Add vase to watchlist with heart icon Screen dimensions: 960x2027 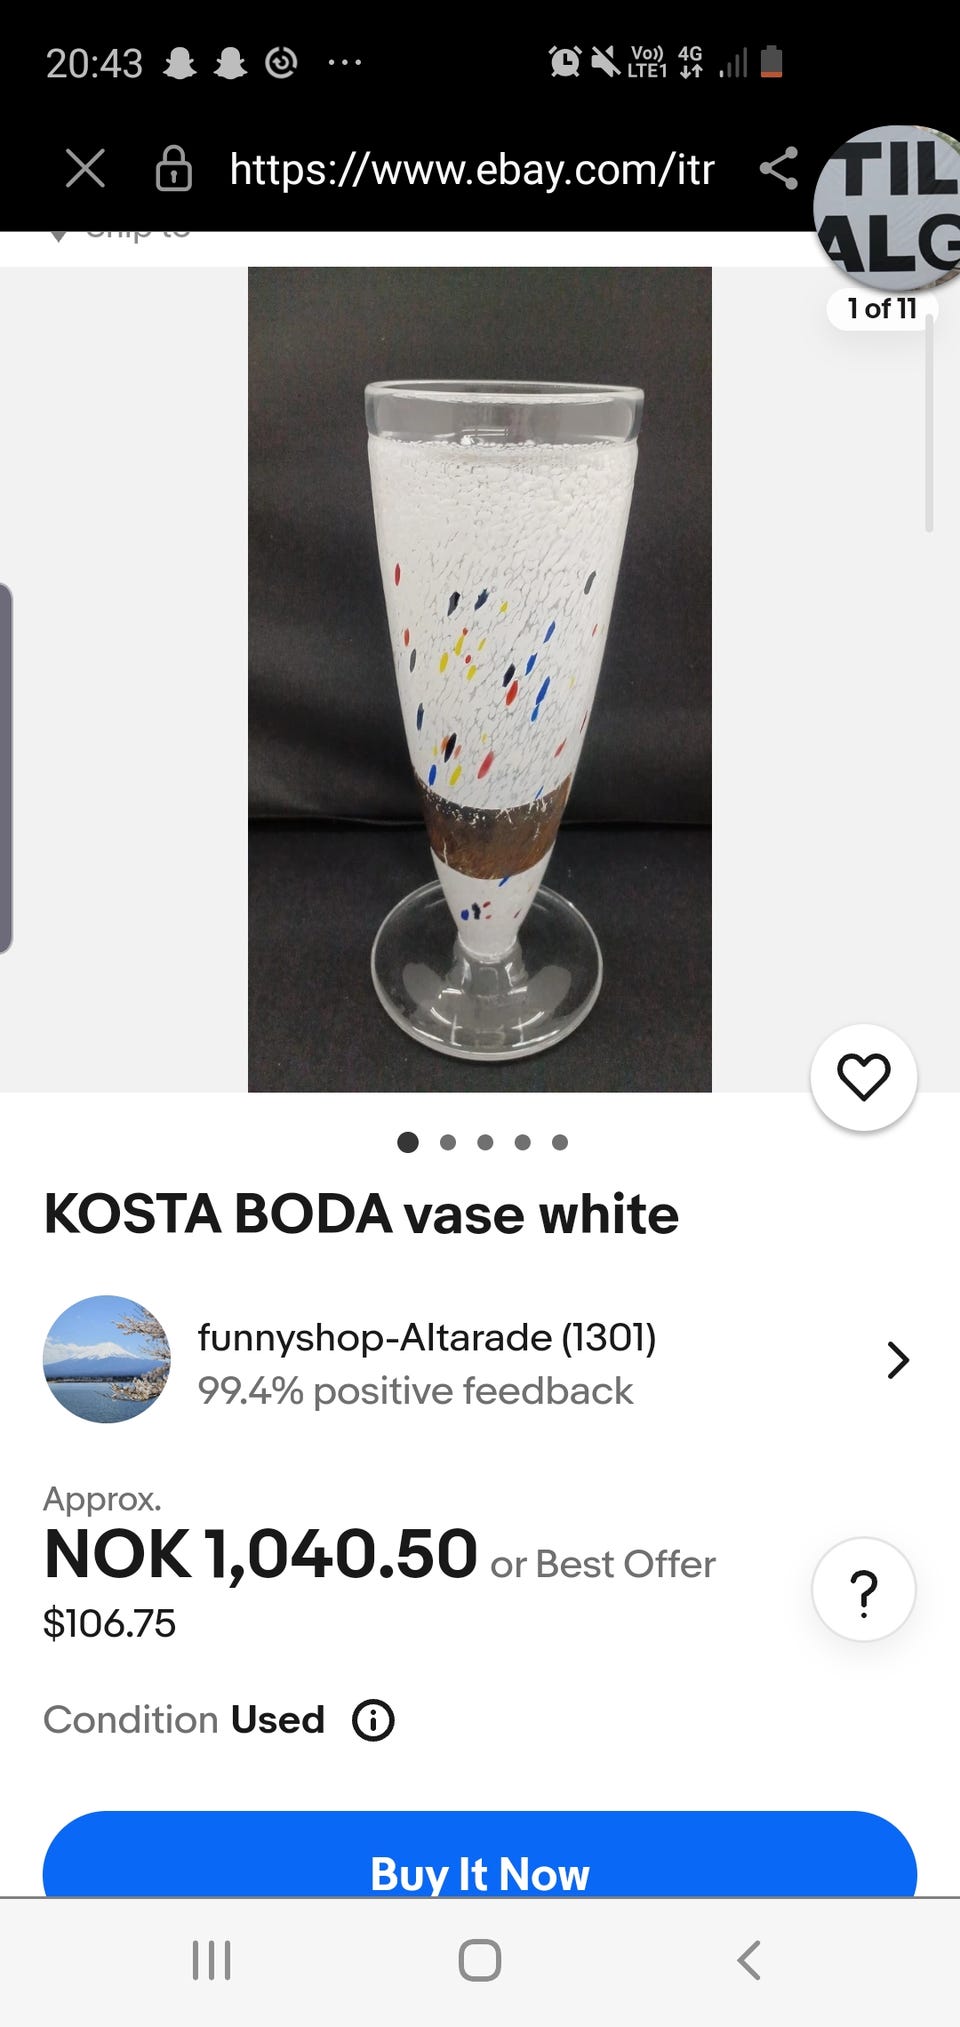pos(864,1078)
